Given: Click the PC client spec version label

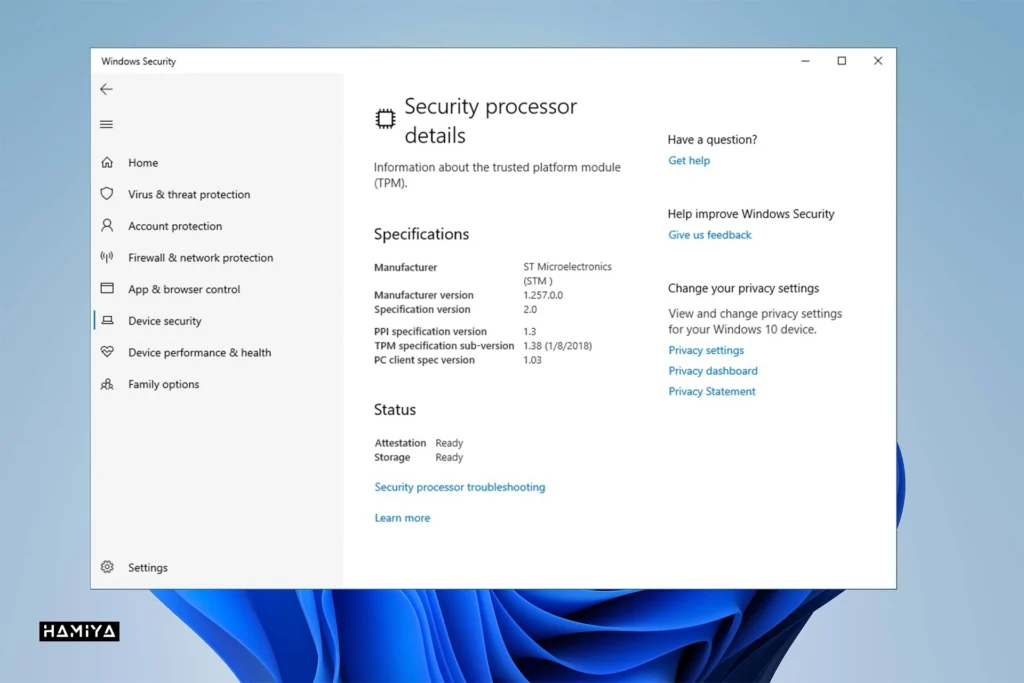Looking at the screenshot, I should (424, 360).
